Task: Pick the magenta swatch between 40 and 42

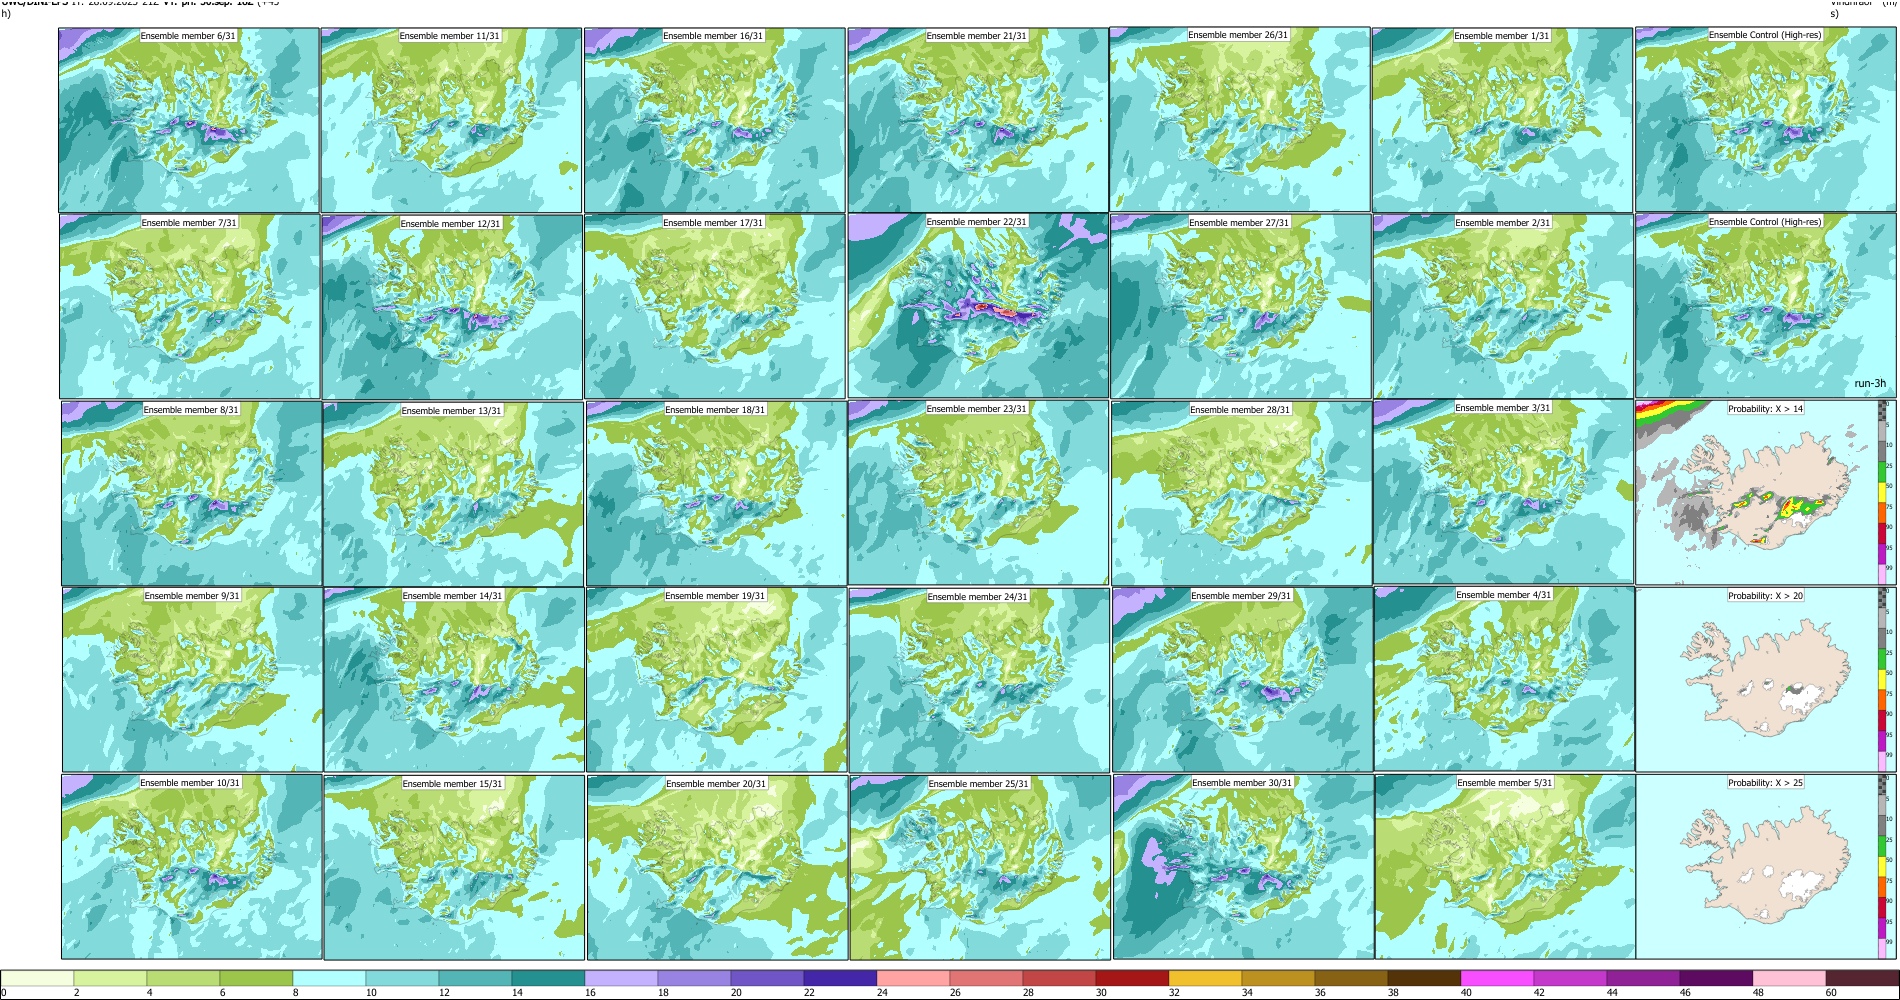Action: [1497, 978]
